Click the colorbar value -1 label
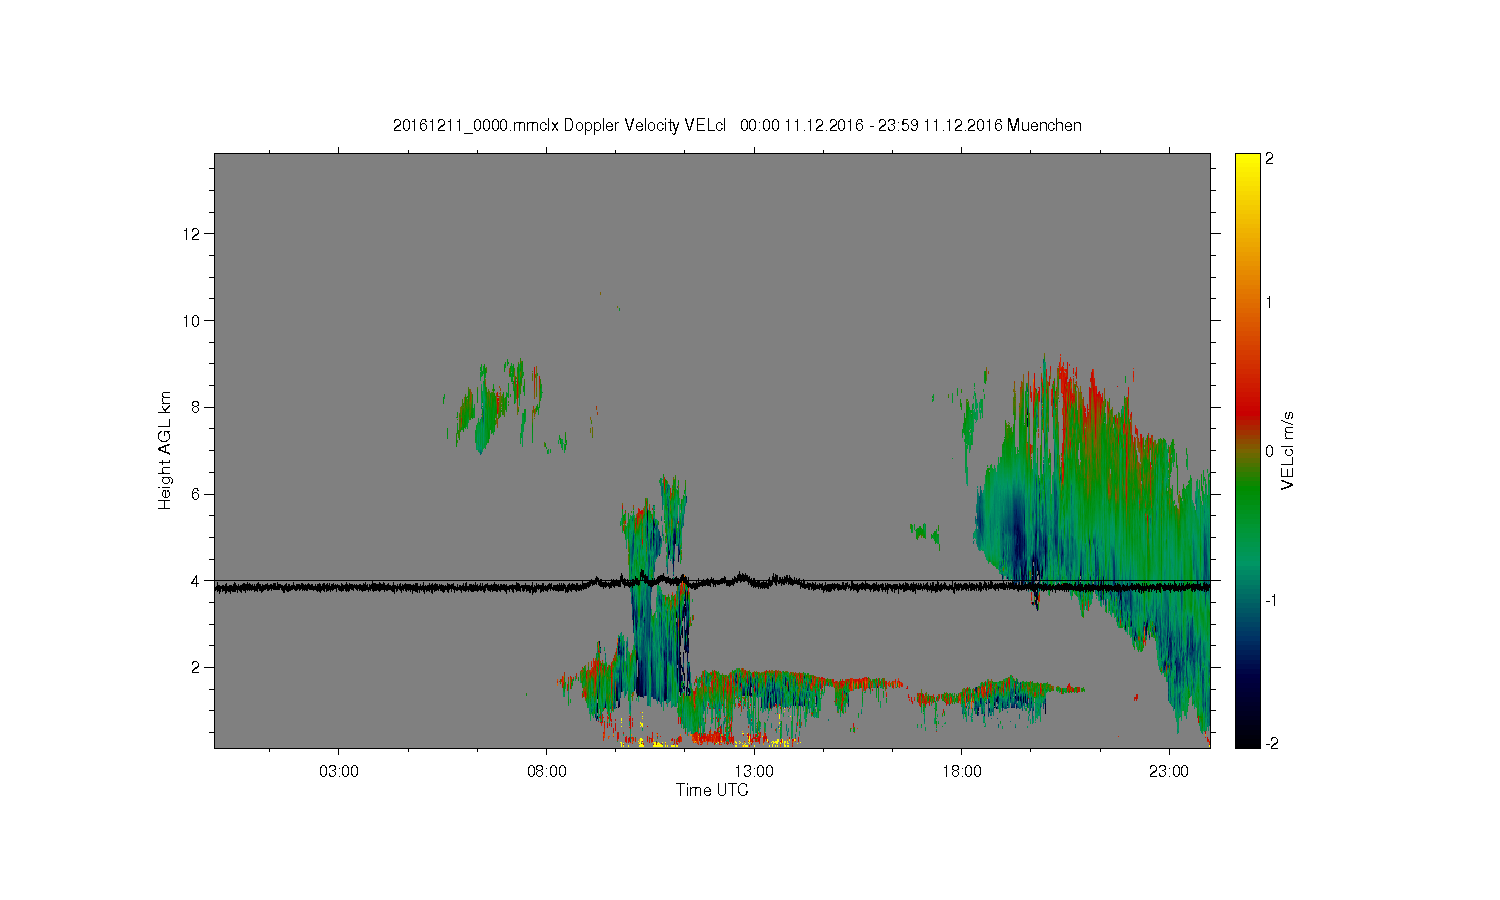This screenshot has width=1500, height=900. coord(1272,600)
